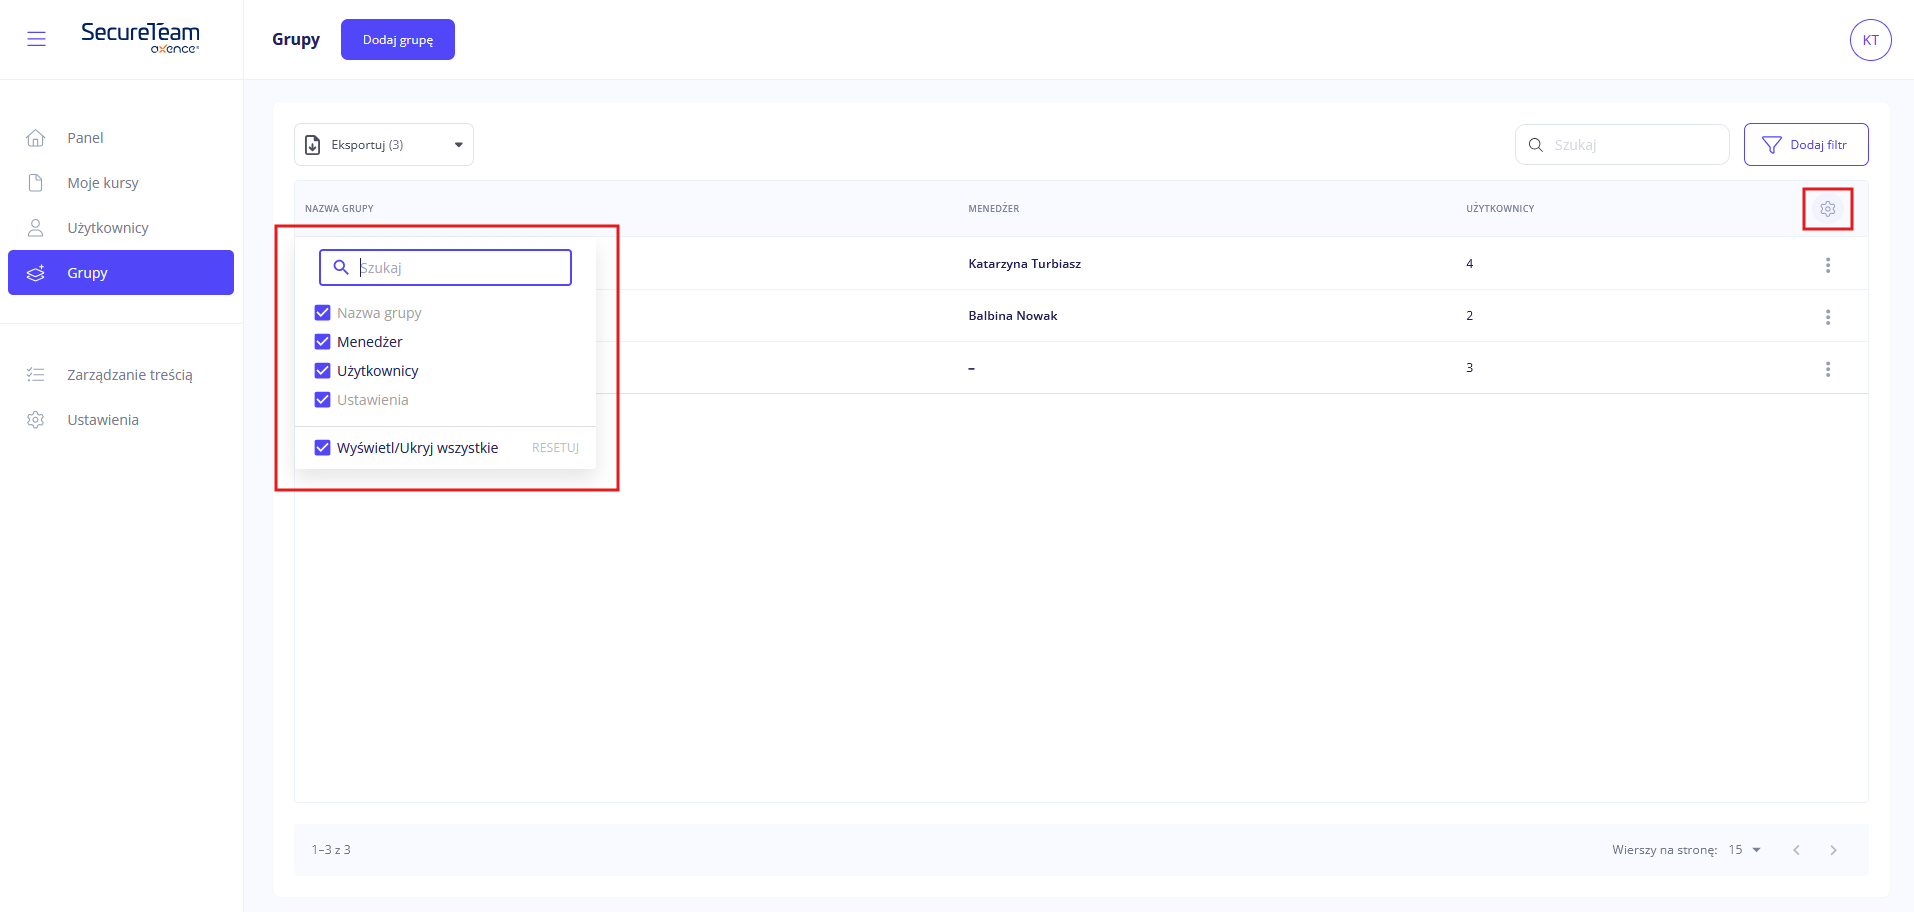Go to previous page arrow

(x=1796, y=850)
